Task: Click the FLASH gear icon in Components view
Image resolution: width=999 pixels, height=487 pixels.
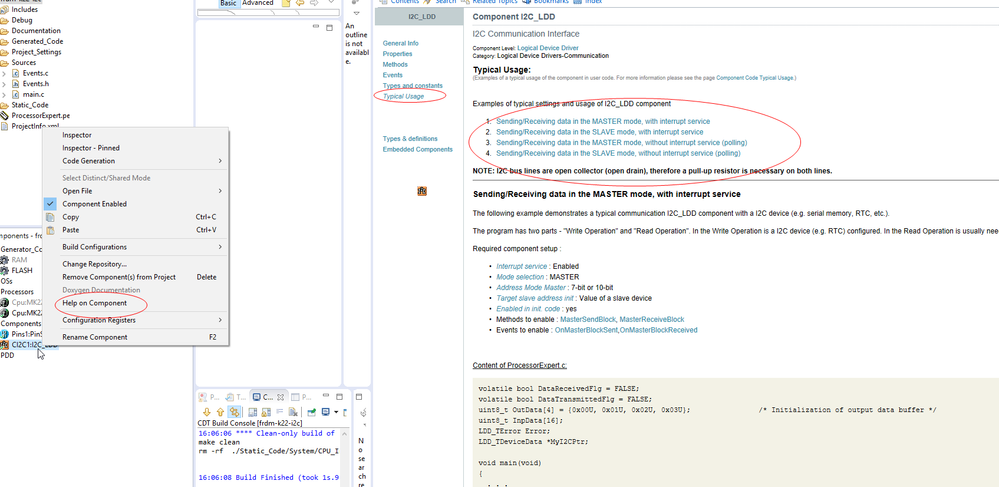Action: tap(5, 270)
